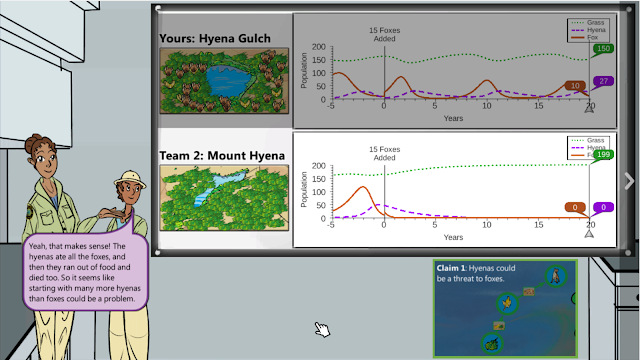Click the year 20 marker on Hyena Gulch graph
The height and width of the screenshot is (360, 640).
tap(589, 108)
